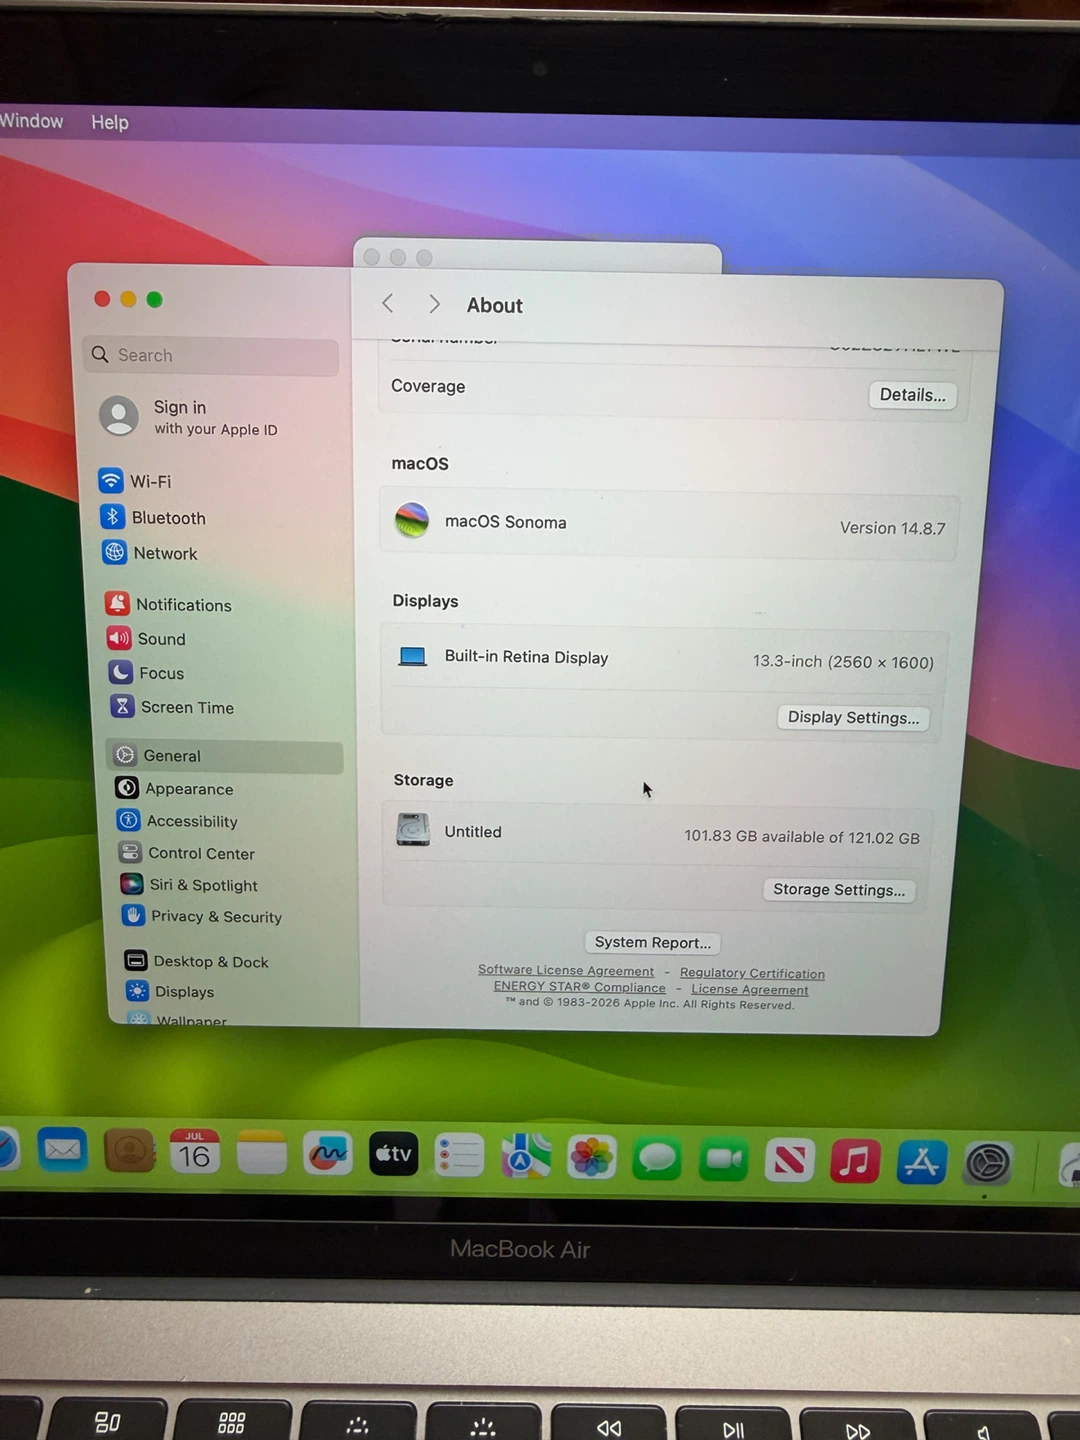Click Version 14.8.7 text
Screen dimensions: 1080x1440
(x=892, y=528)
